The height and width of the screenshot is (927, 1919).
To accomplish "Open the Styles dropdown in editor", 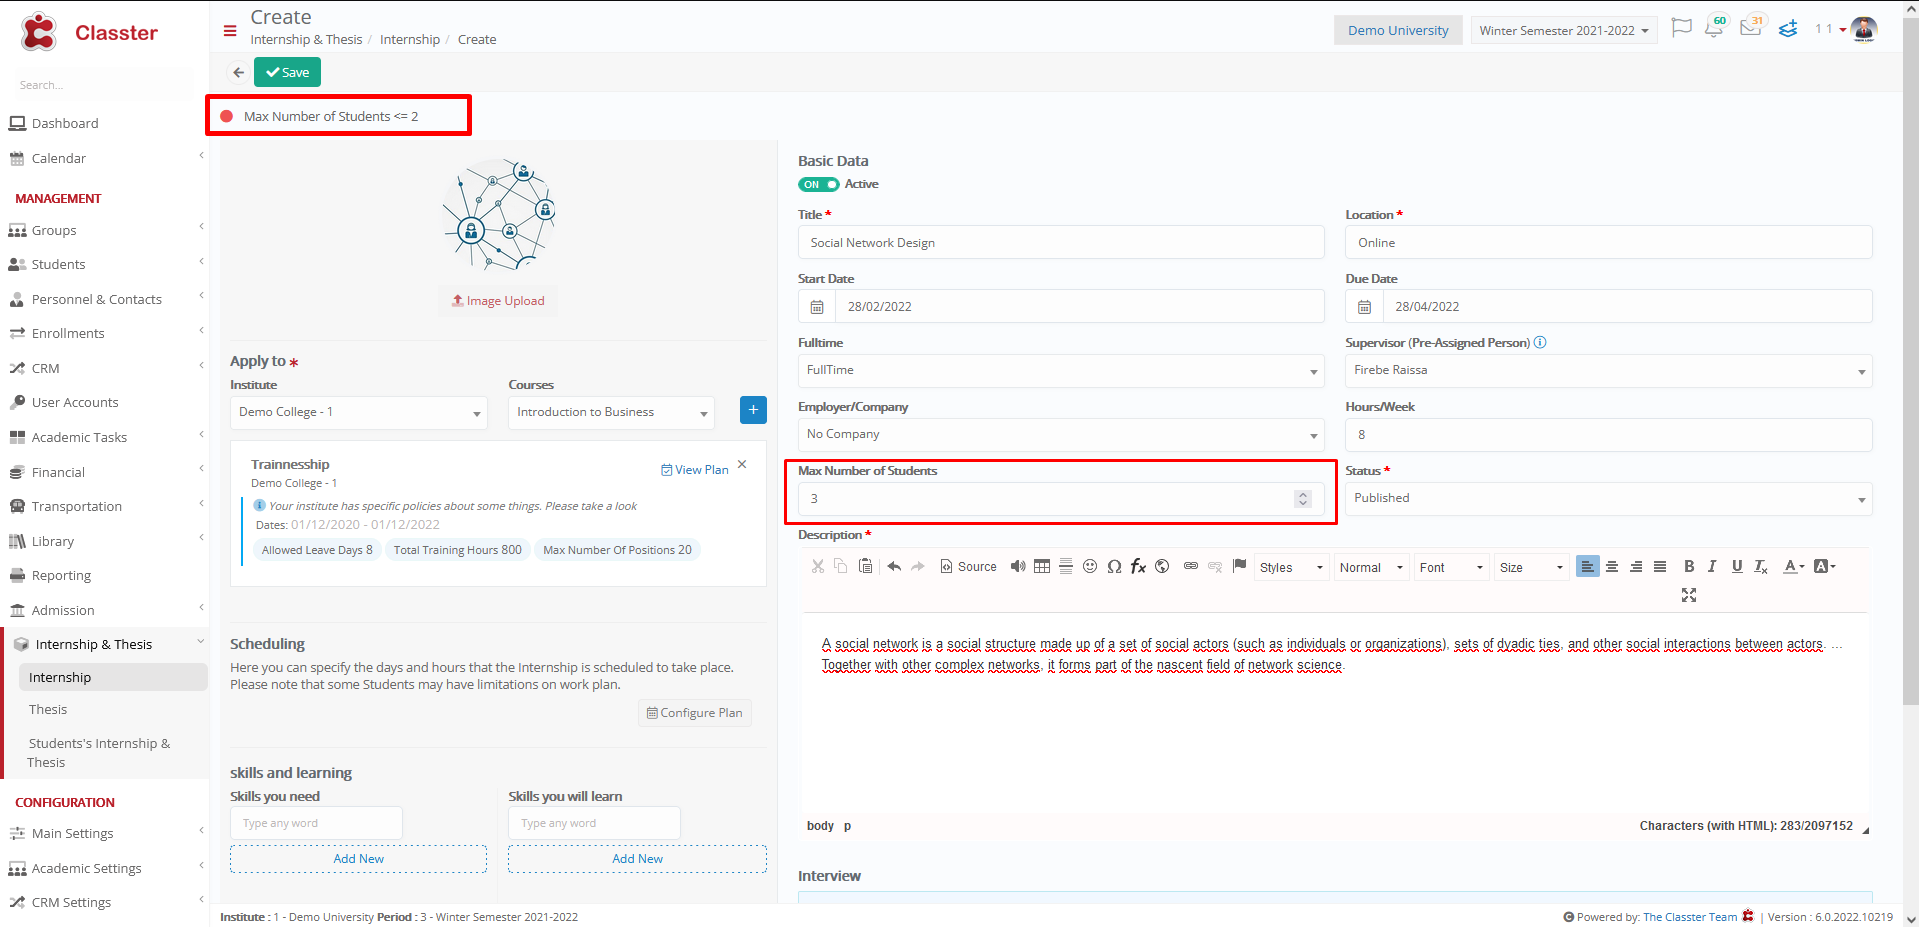I will (x=1292, y=567).
